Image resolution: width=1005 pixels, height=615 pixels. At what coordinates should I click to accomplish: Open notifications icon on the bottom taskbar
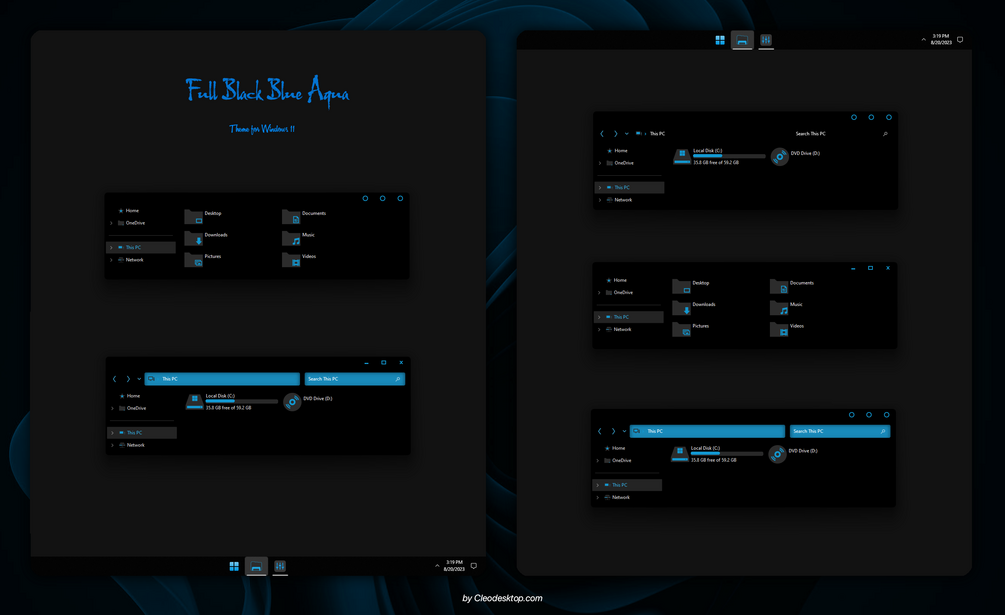point(474,566)
